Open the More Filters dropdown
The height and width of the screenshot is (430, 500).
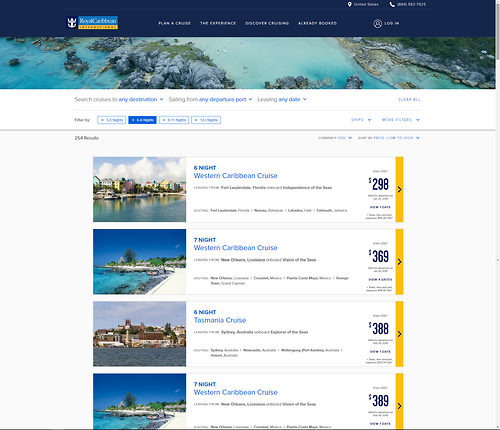tap(401, 120)
